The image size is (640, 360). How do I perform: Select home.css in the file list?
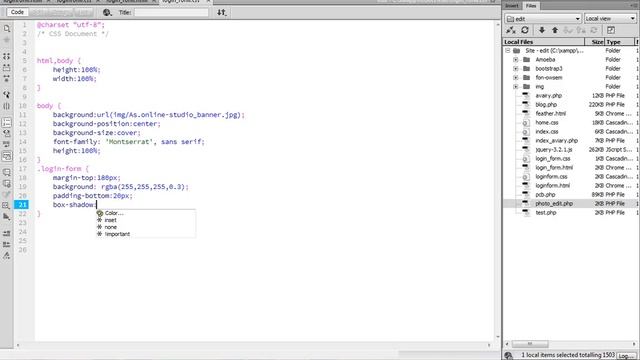pos(547,122)
